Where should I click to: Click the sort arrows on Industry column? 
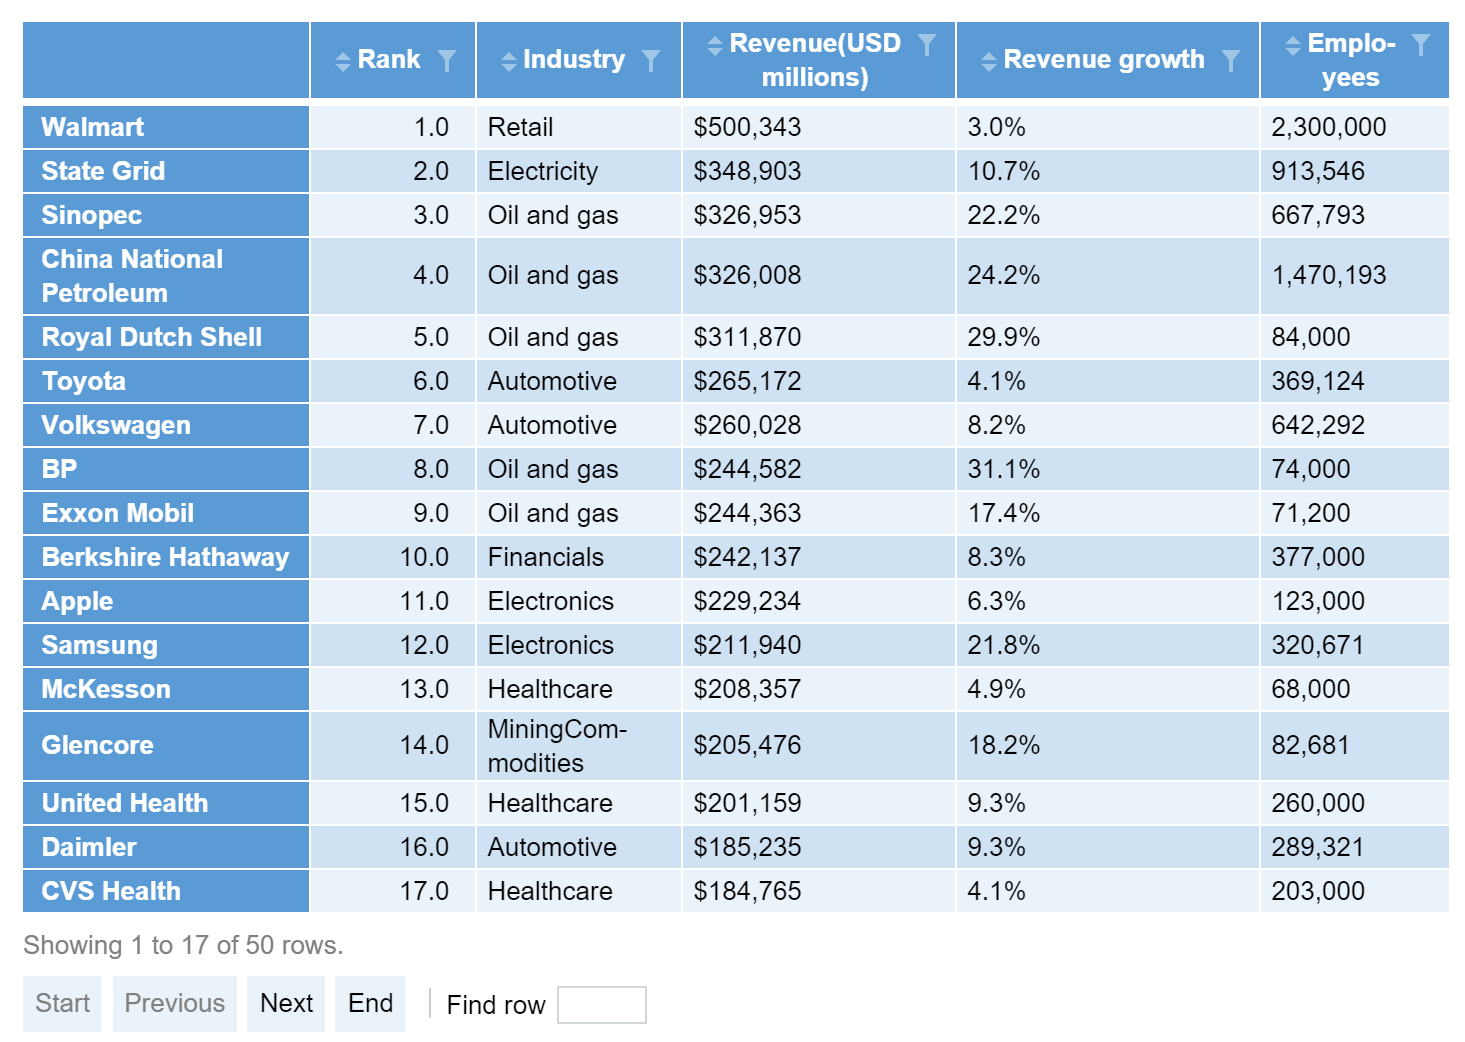click(x=509, y=61)
